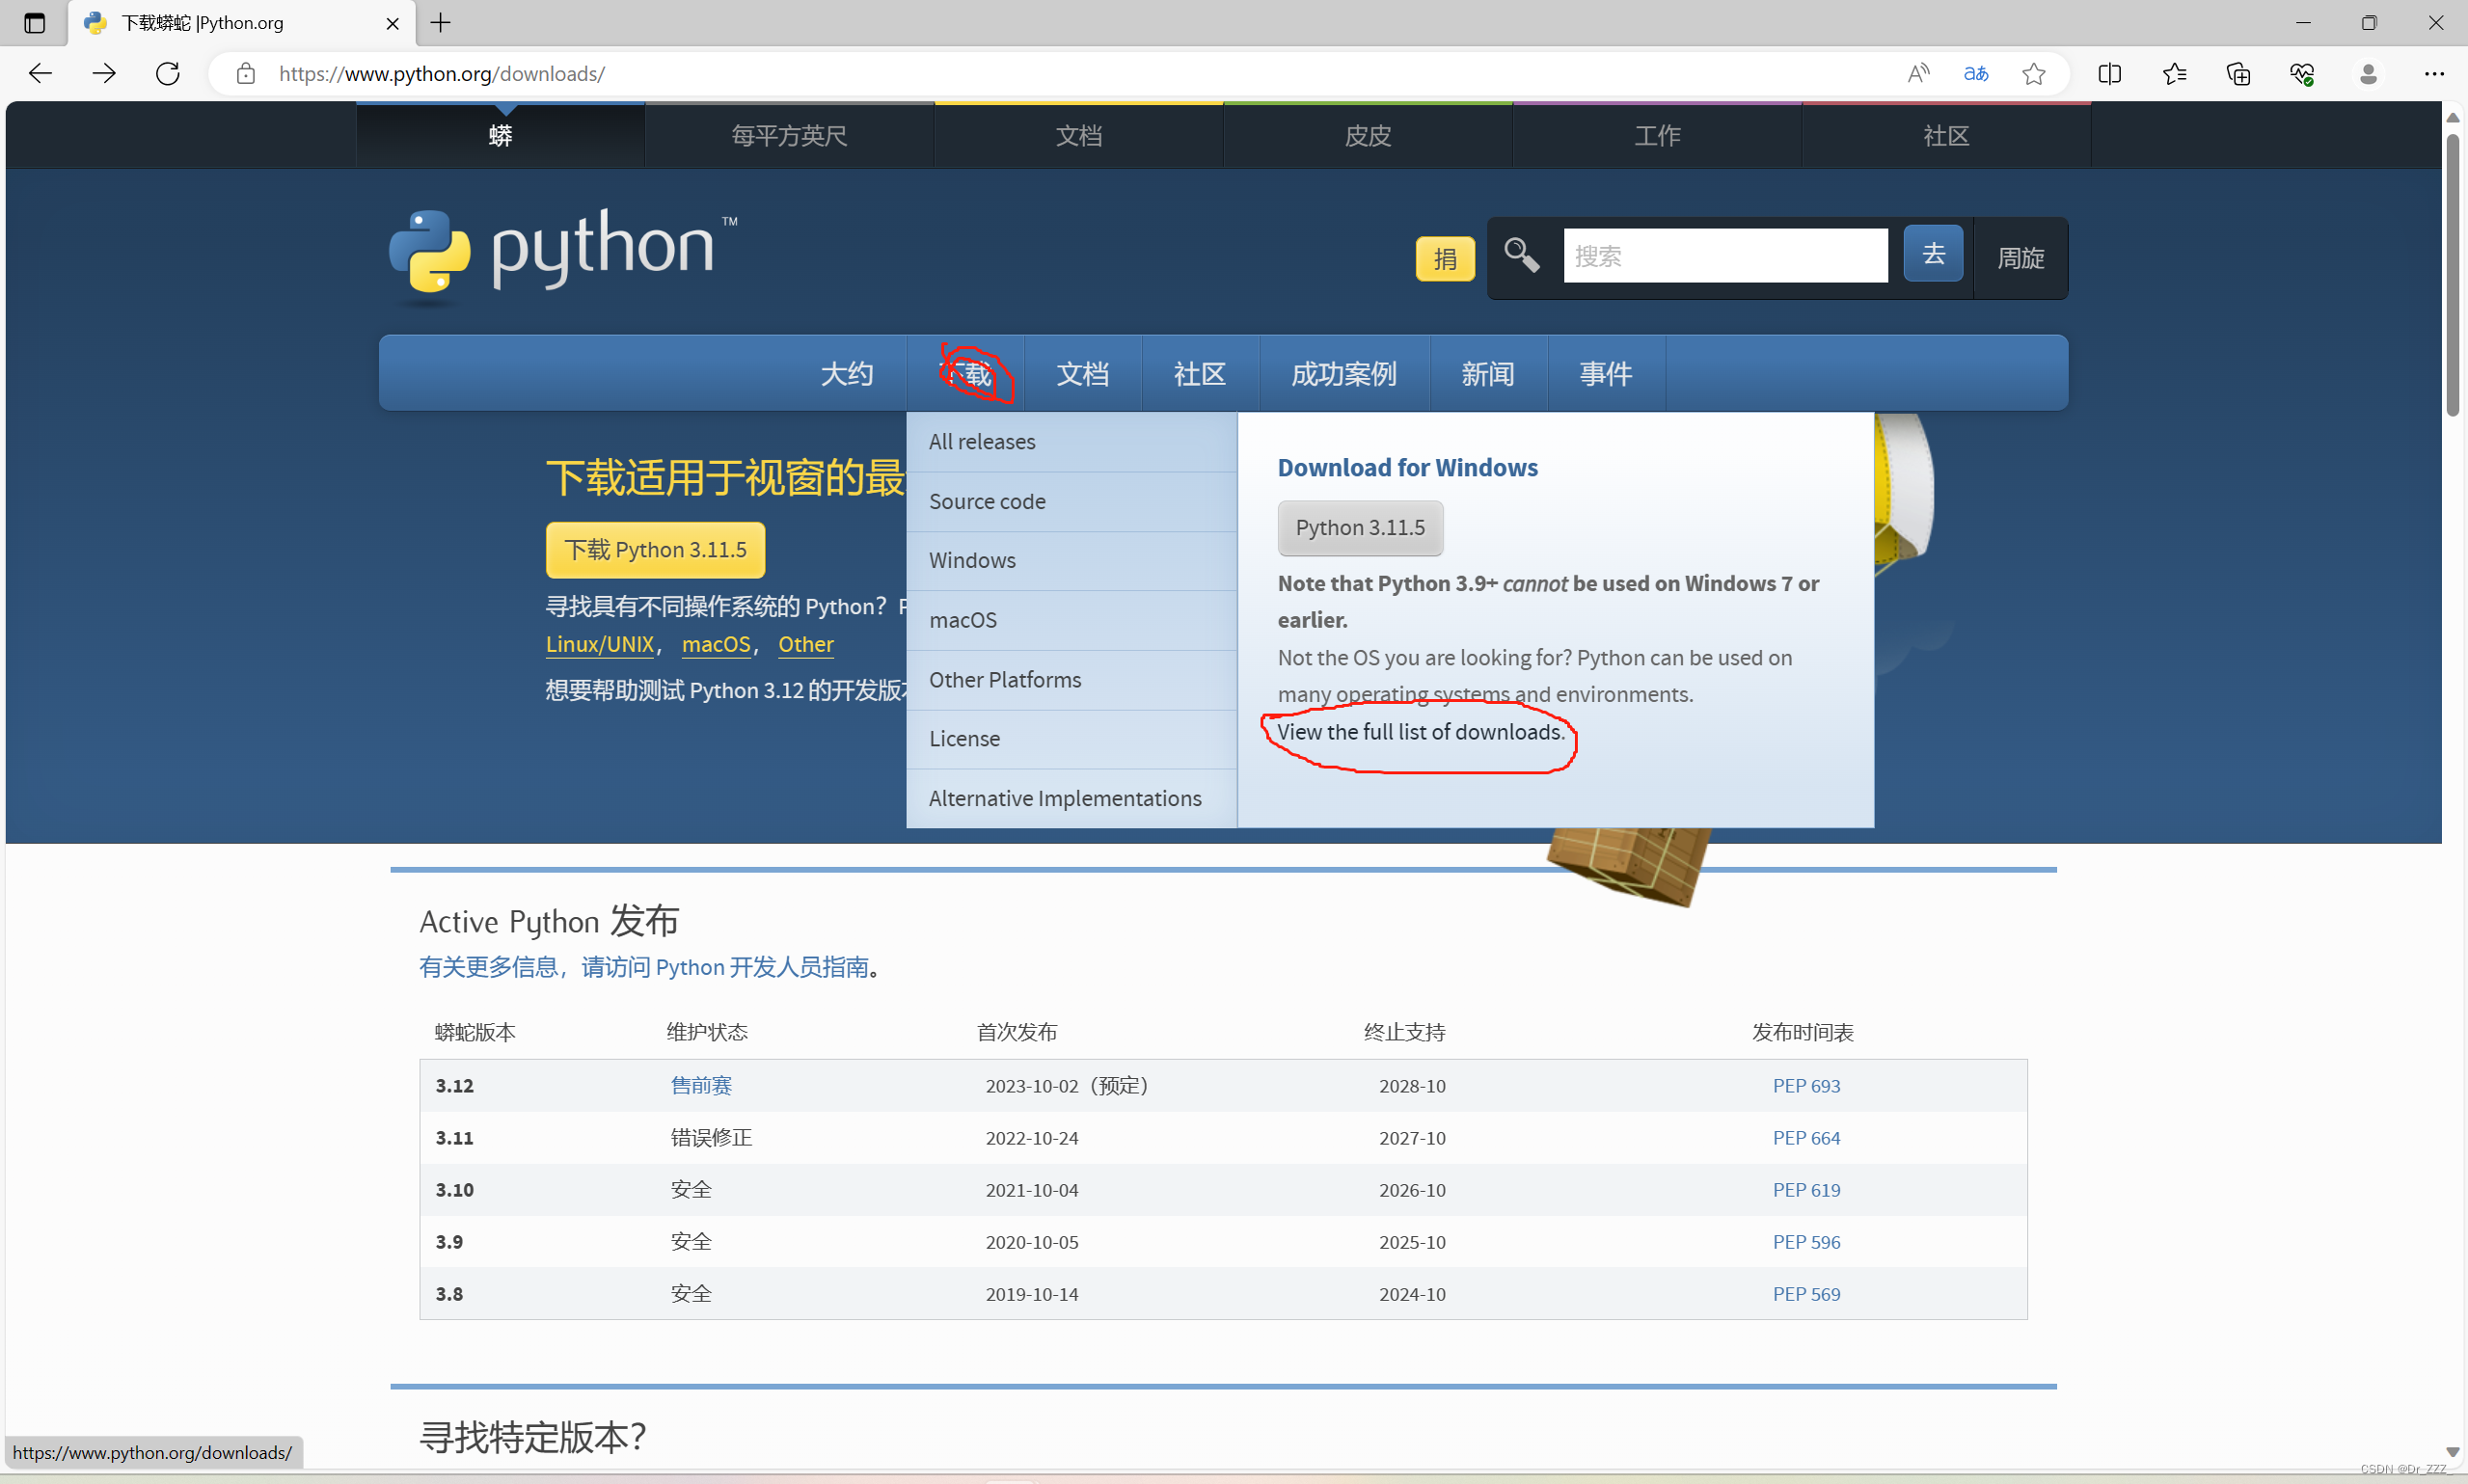
Task: Open View the full list of downloads link
Action: click(1419, 732)
